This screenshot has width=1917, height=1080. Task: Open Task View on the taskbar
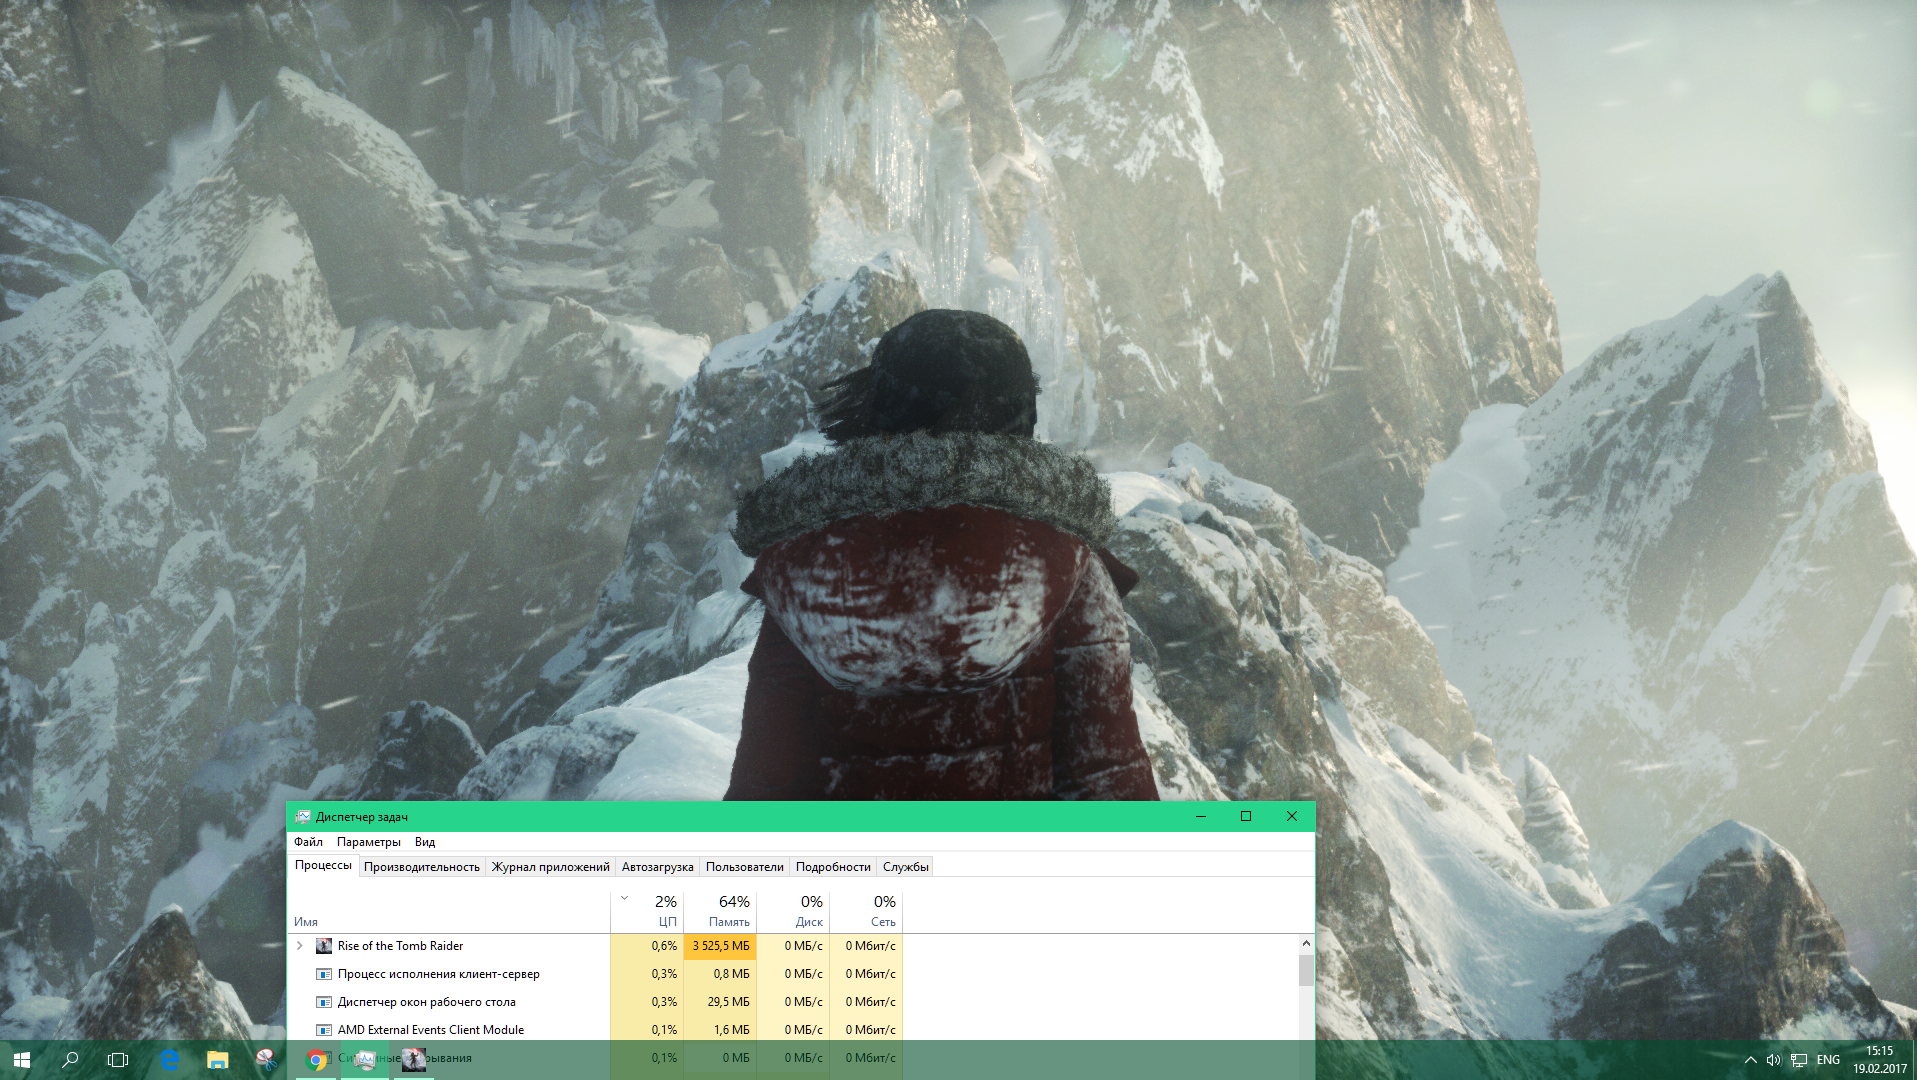[118, 1060]
